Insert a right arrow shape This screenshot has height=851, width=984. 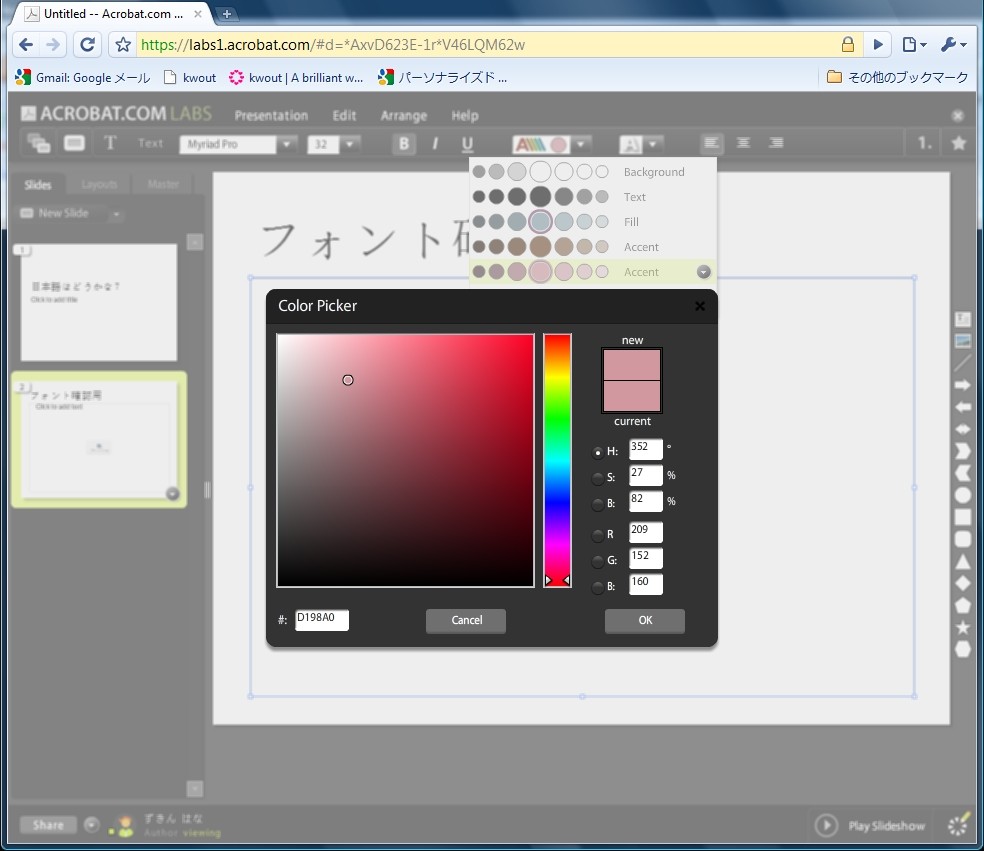tap(961, 384)
